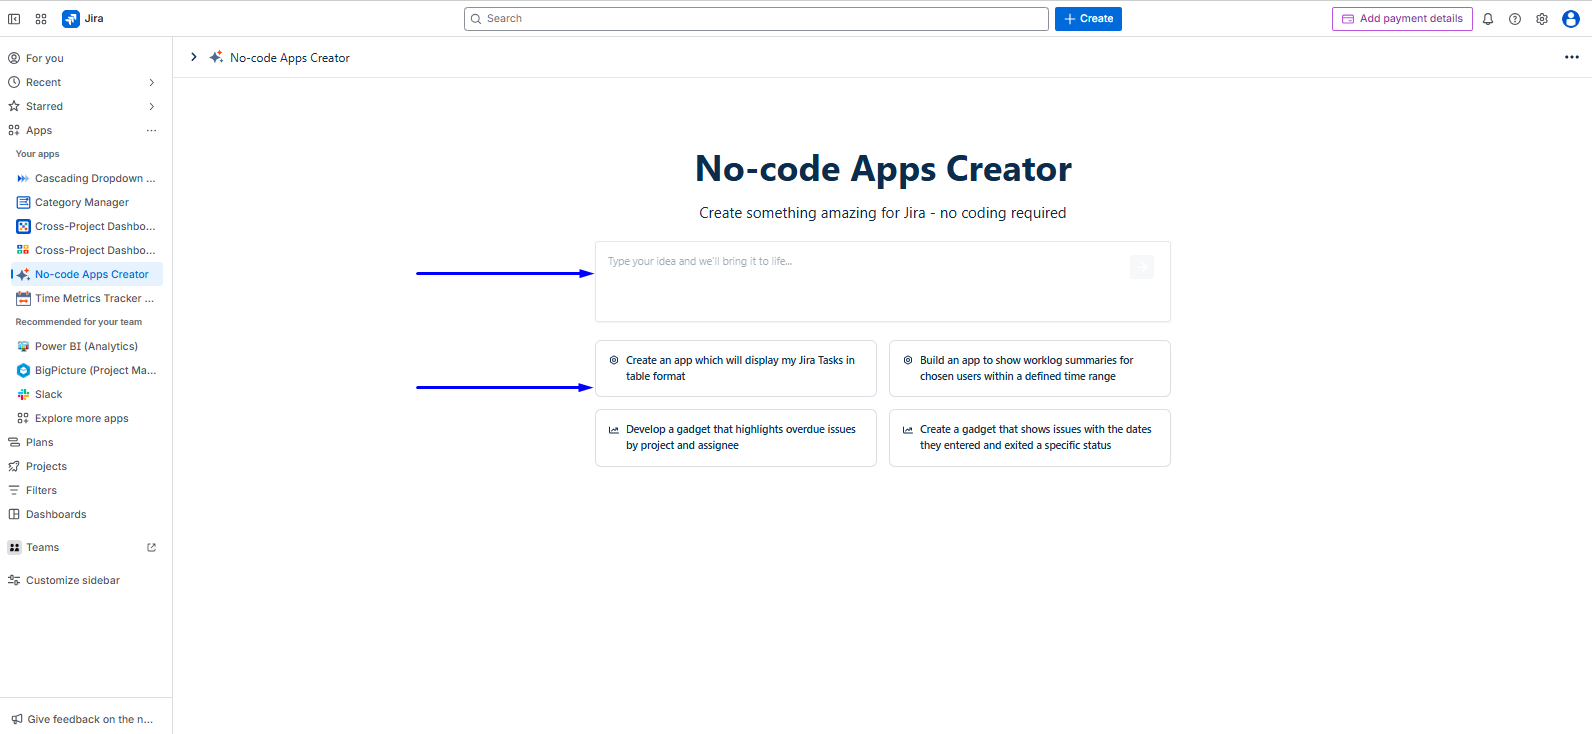This screenshot has width=1592, height=734.
Task: Click the Teams external link icon
Action: point(152,547)
